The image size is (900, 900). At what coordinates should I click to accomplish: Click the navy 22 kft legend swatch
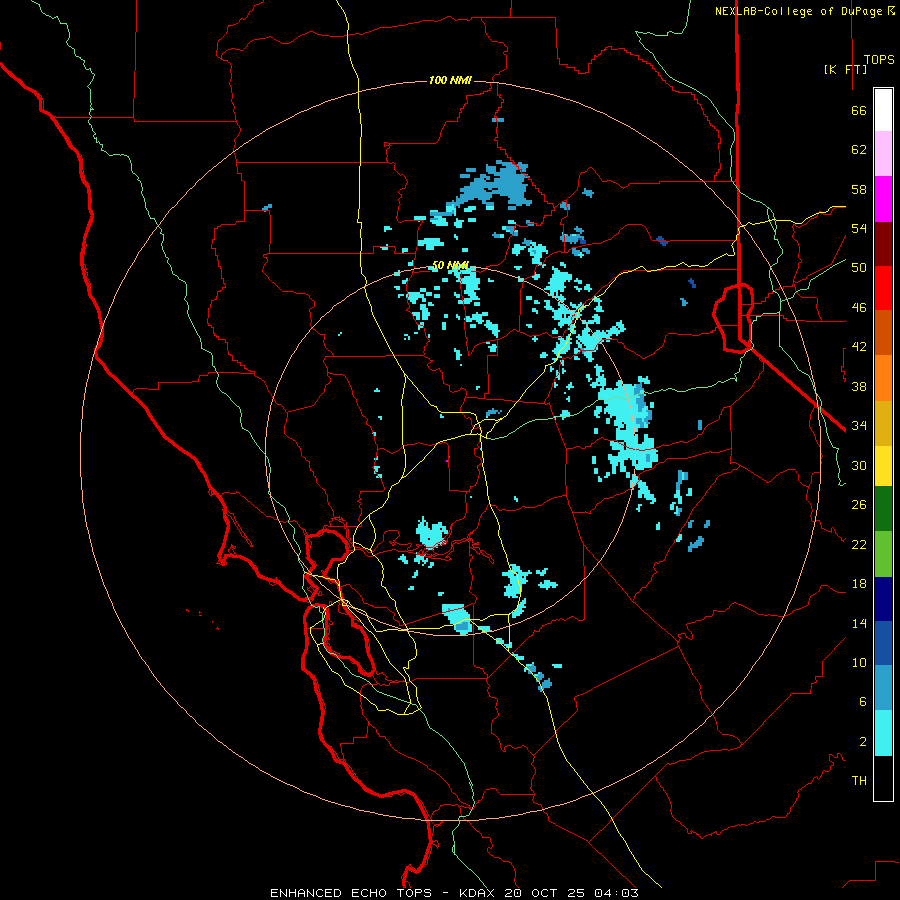point(883,599)
